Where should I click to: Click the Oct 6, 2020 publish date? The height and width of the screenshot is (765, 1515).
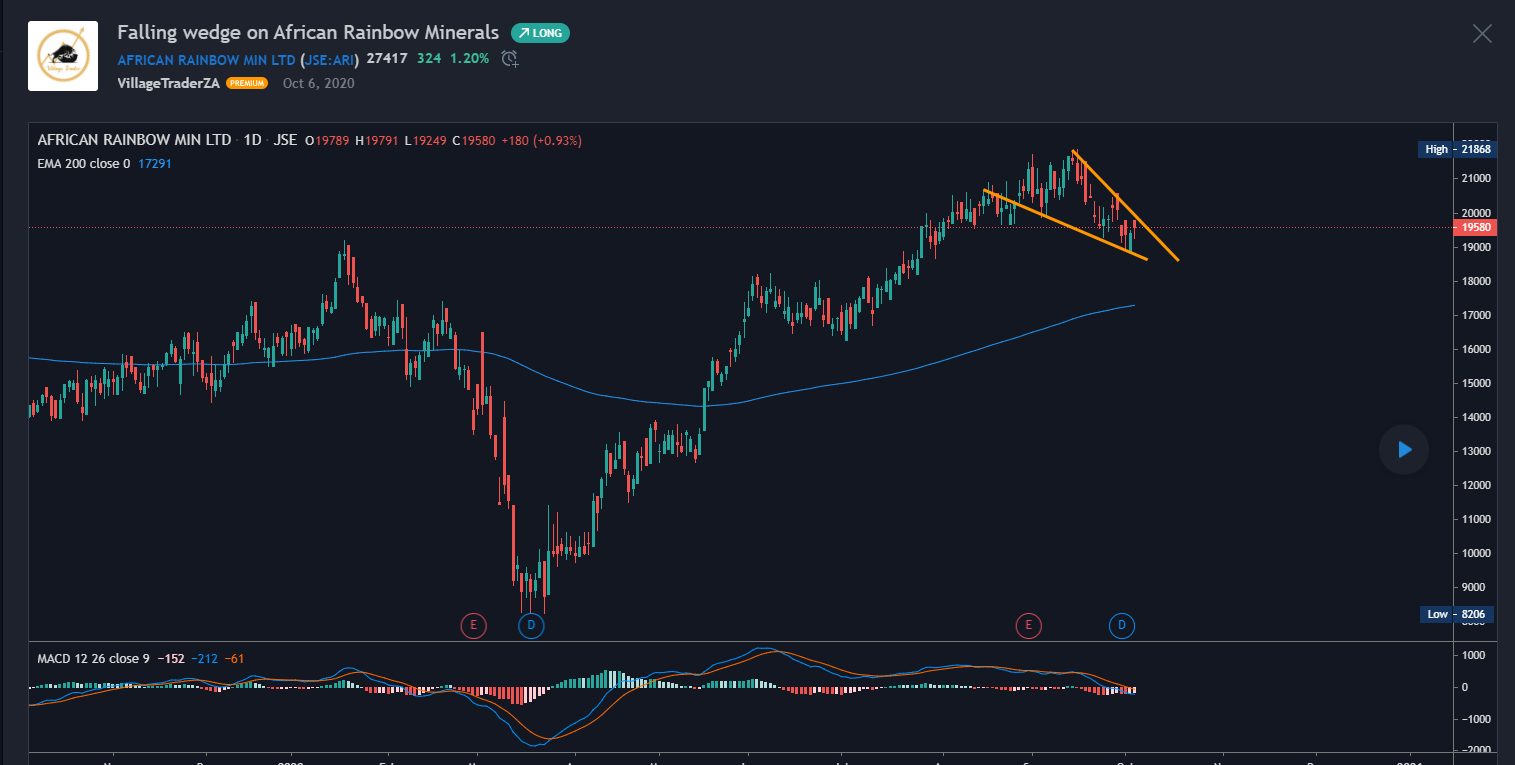[318, 83]
